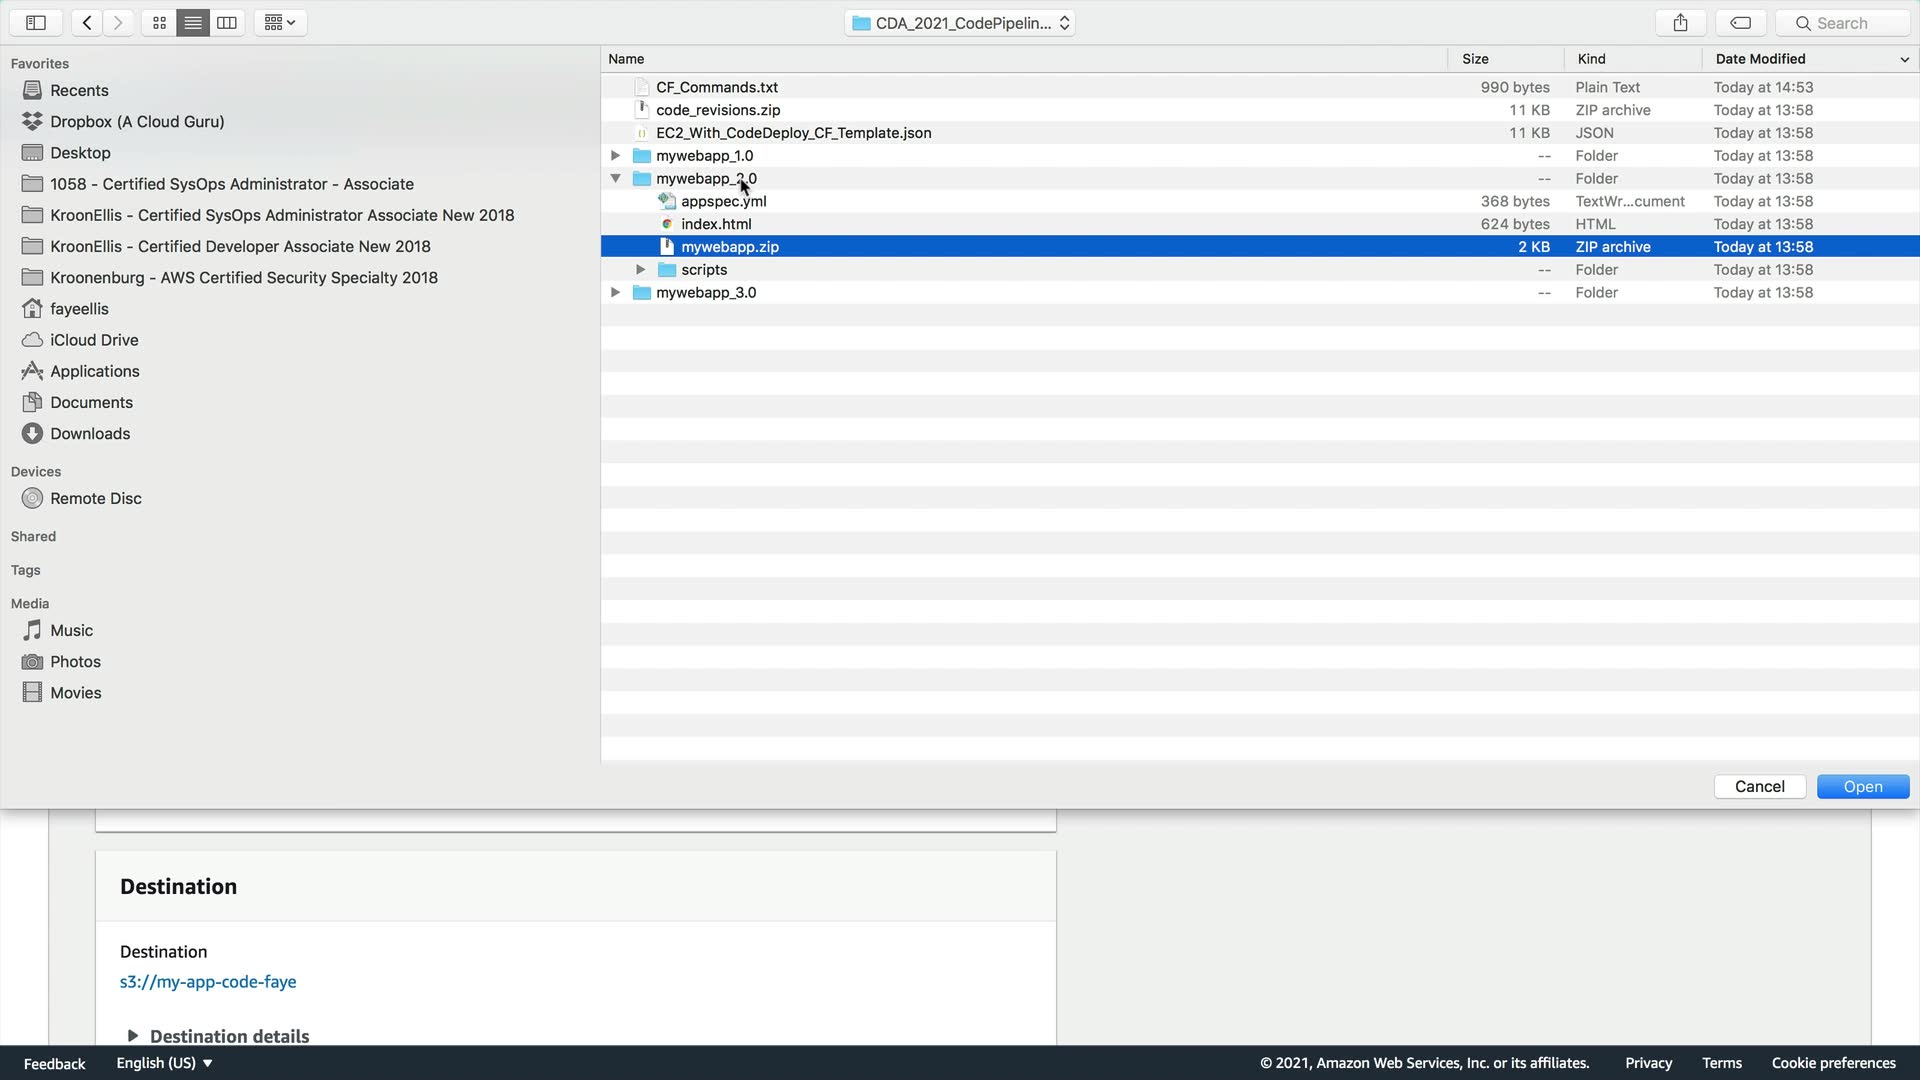This screenshot has height=1080, width=1920.
Task: Click the Share toolbar icon
Action: click(1680, 22)
